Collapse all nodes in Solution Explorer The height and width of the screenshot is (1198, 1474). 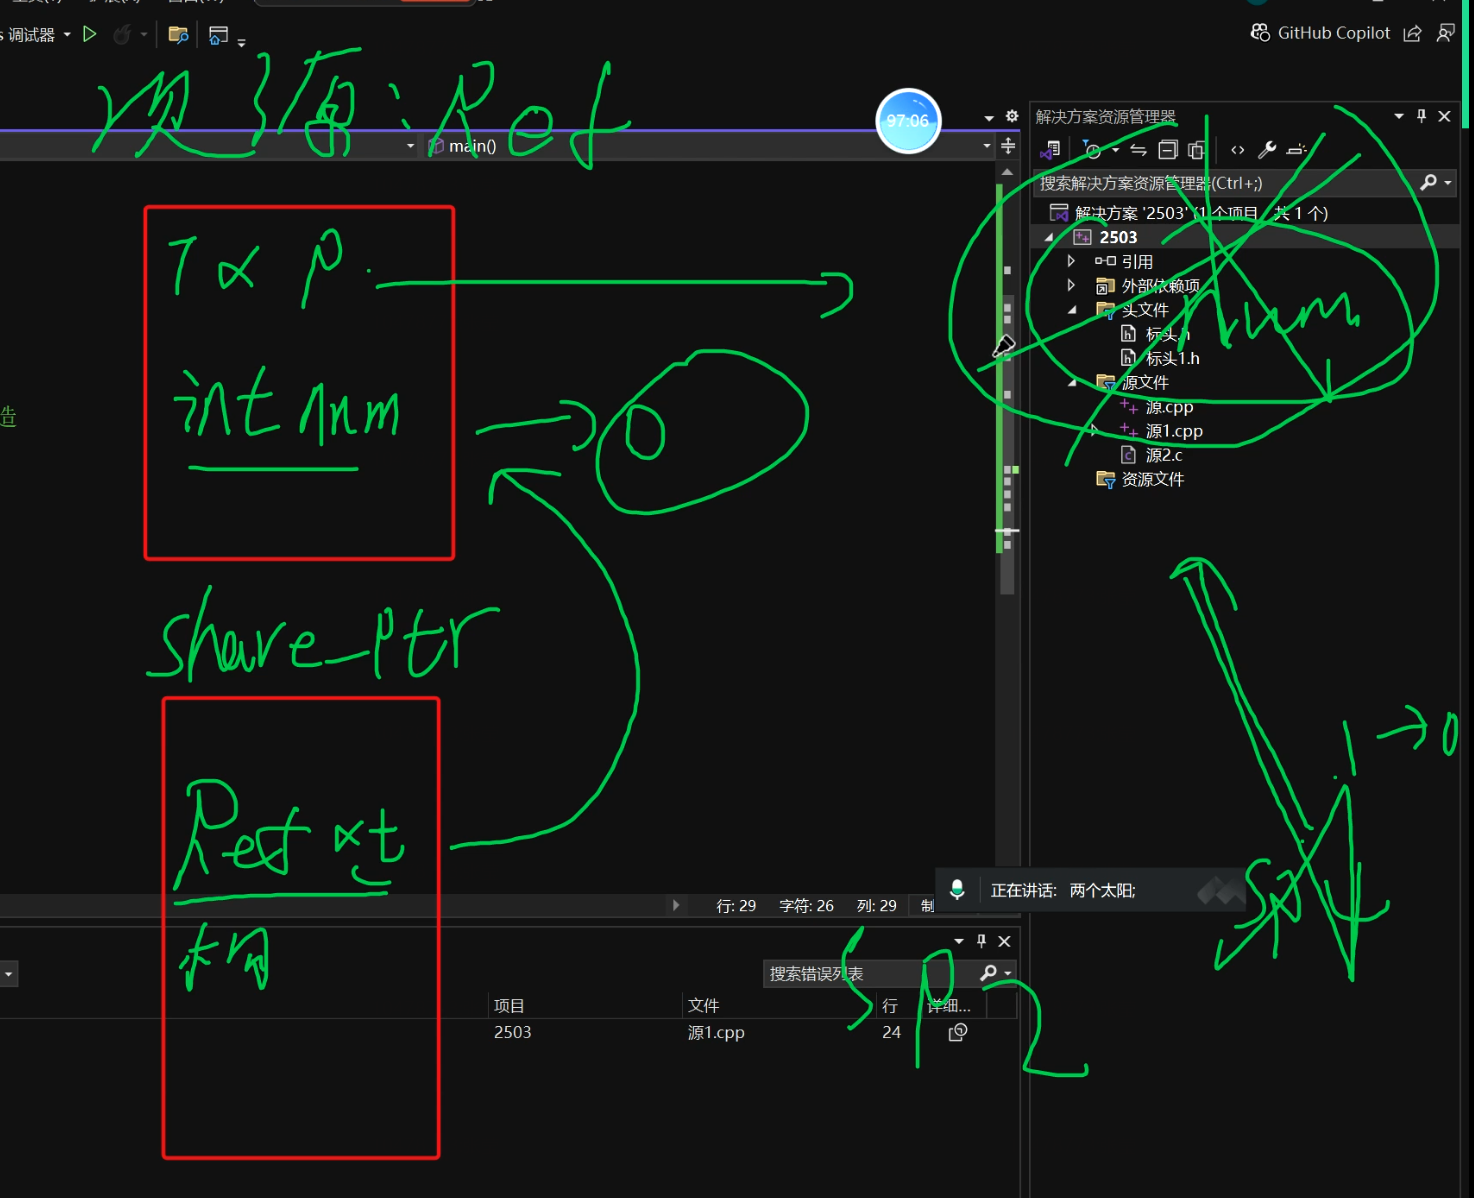(x=1167, y=150)
